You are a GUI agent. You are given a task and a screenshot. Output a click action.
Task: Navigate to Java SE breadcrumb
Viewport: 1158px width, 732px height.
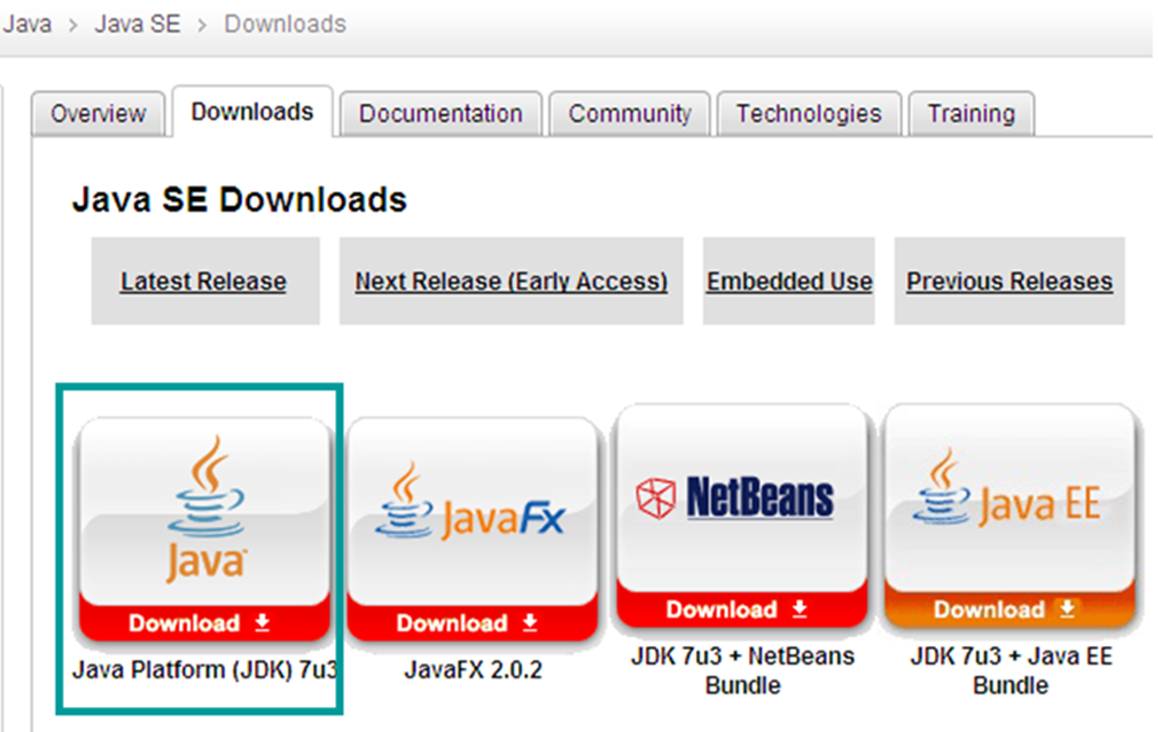[x=137, y=24]
